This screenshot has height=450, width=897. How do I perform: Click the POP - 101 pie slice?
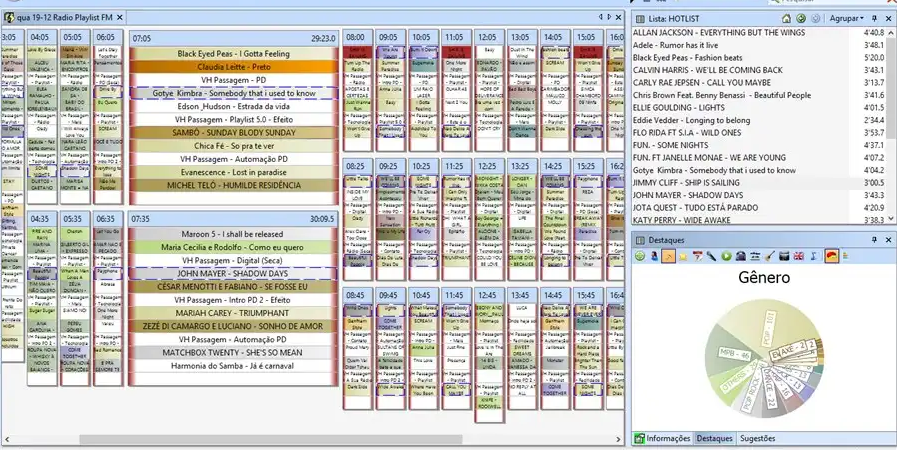point(769,326)
